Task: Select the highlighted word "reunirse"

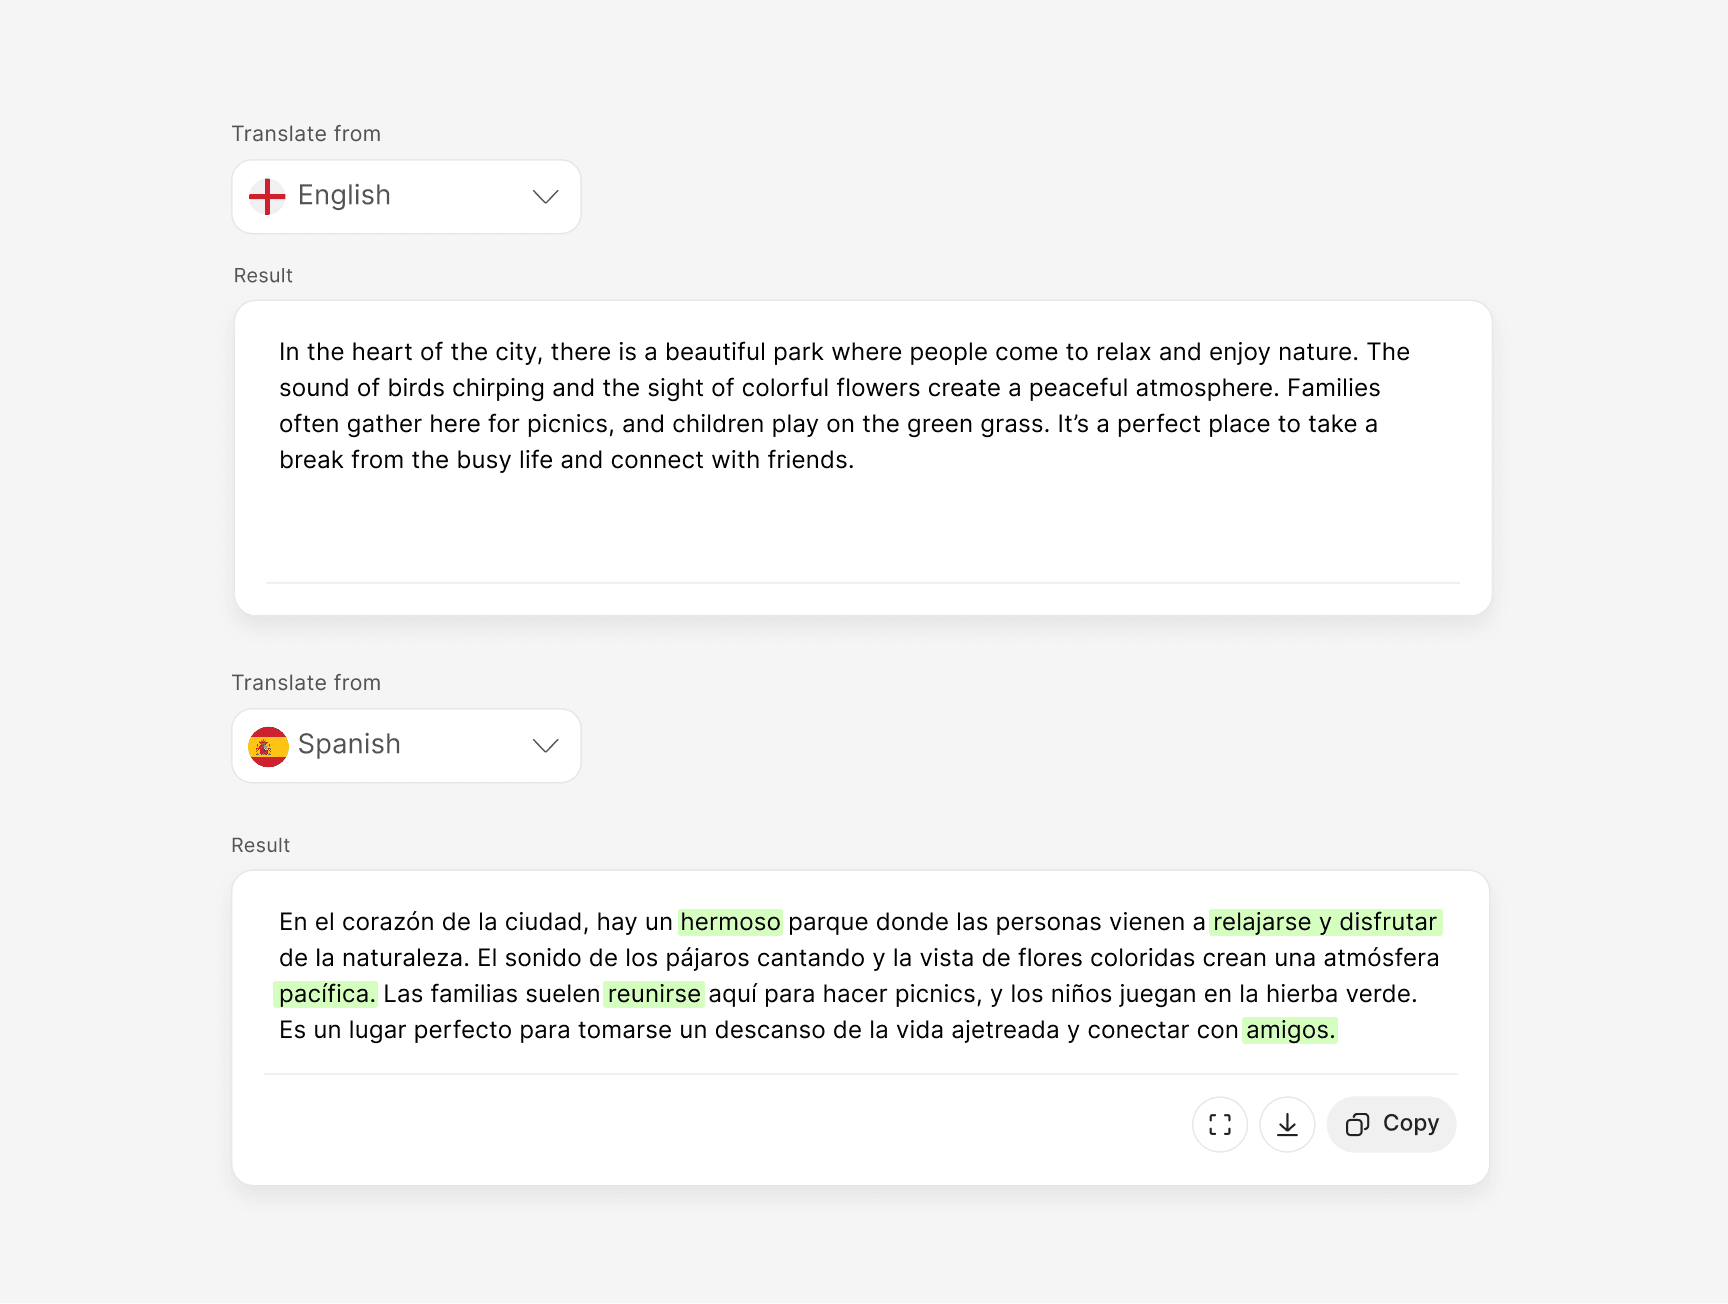Action: (654, 994)
